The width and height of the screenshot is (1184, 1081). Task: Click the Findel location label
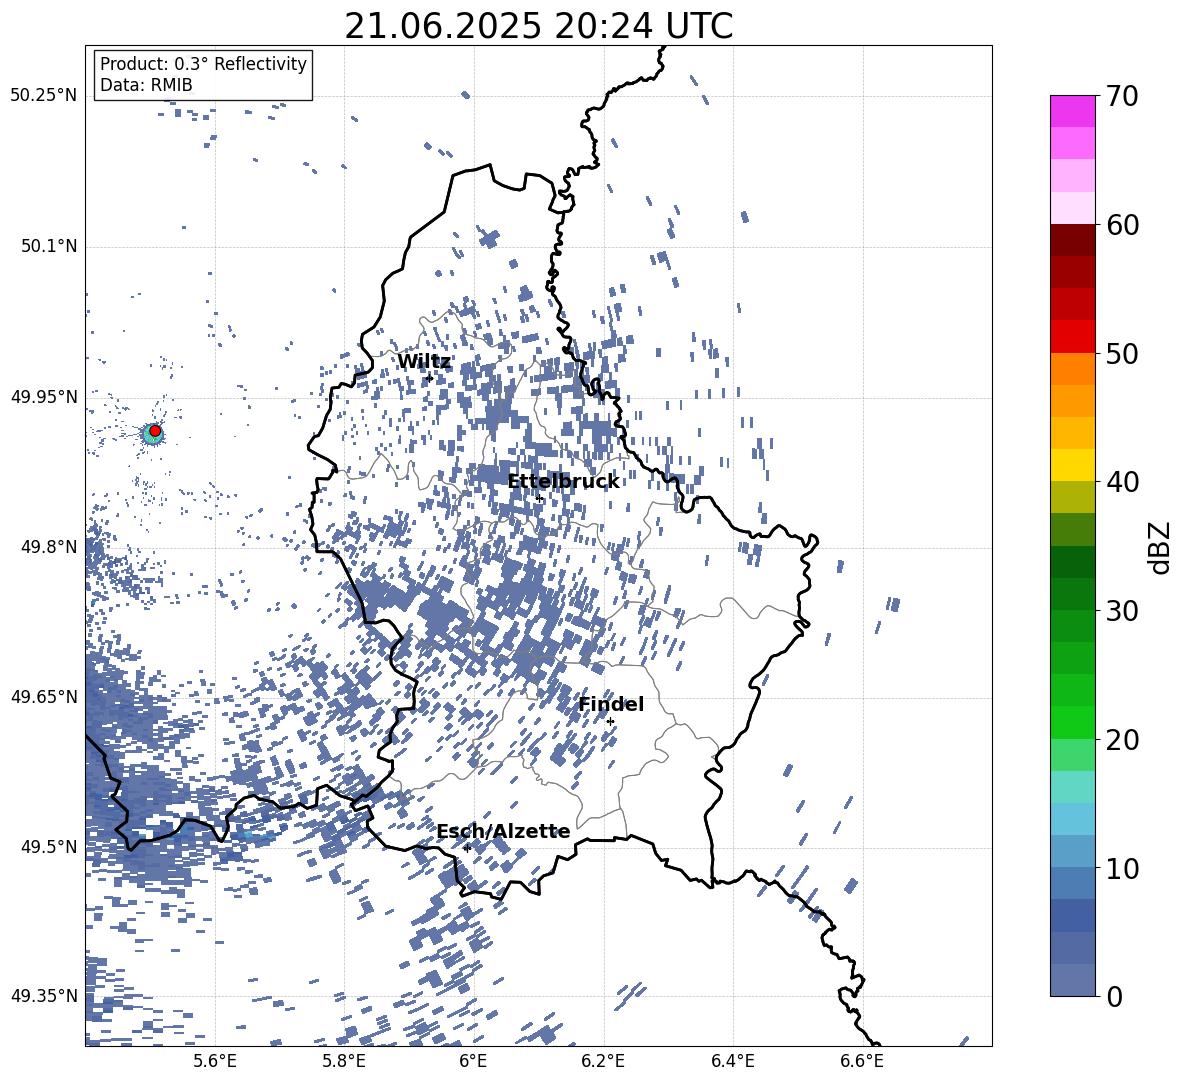click(611, 704)
